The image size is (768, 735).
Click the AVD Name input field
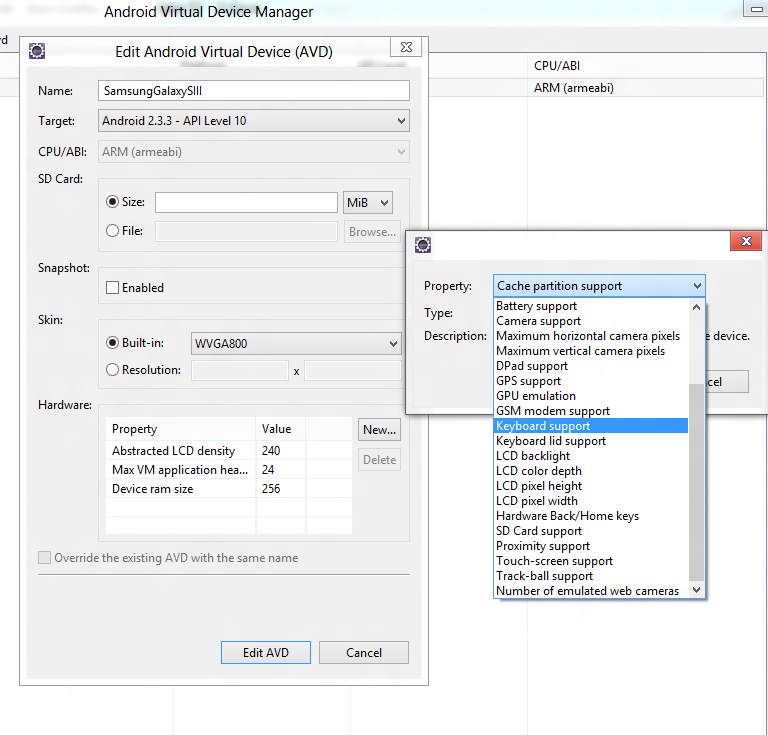point(254,91)
